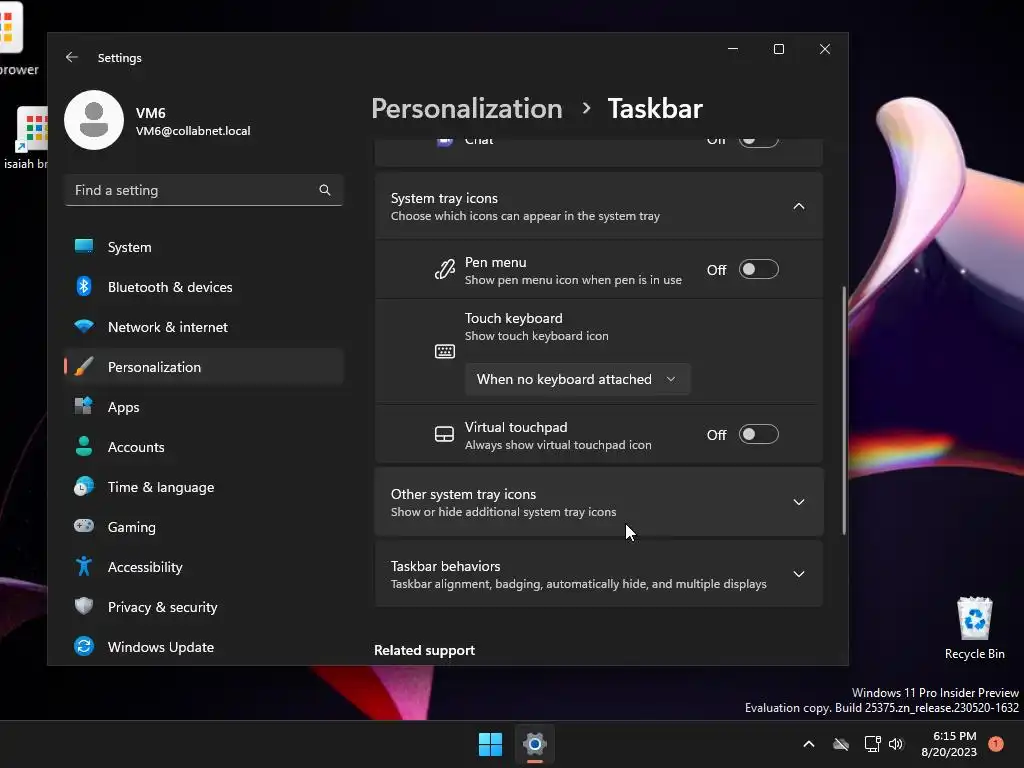
Task: Click the search magnifier icon
Action: [325, 190]
